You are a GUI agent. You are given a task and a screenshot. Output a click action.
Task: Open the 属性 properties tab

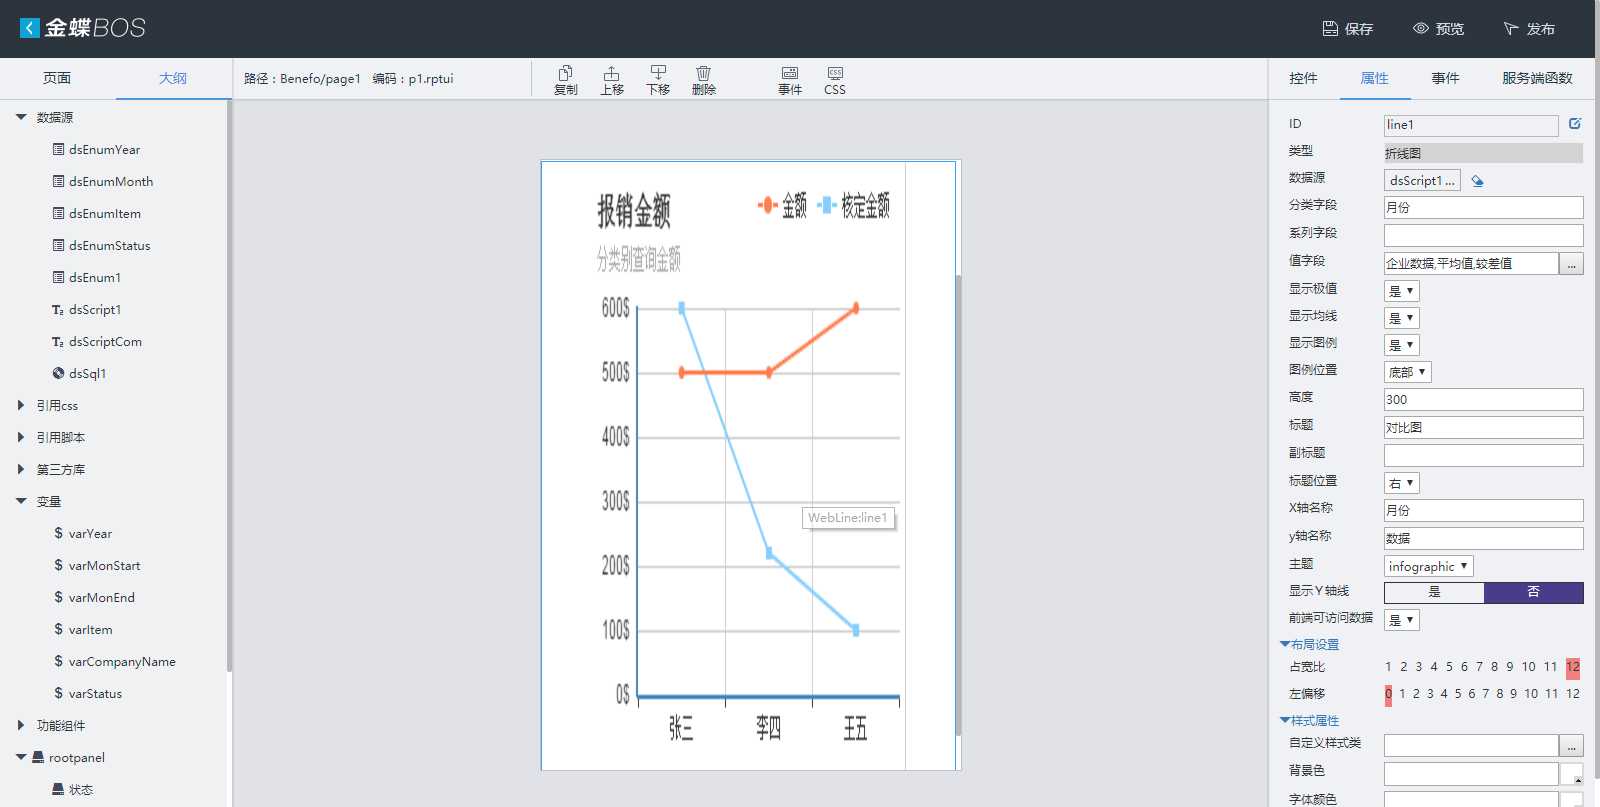1375,78
